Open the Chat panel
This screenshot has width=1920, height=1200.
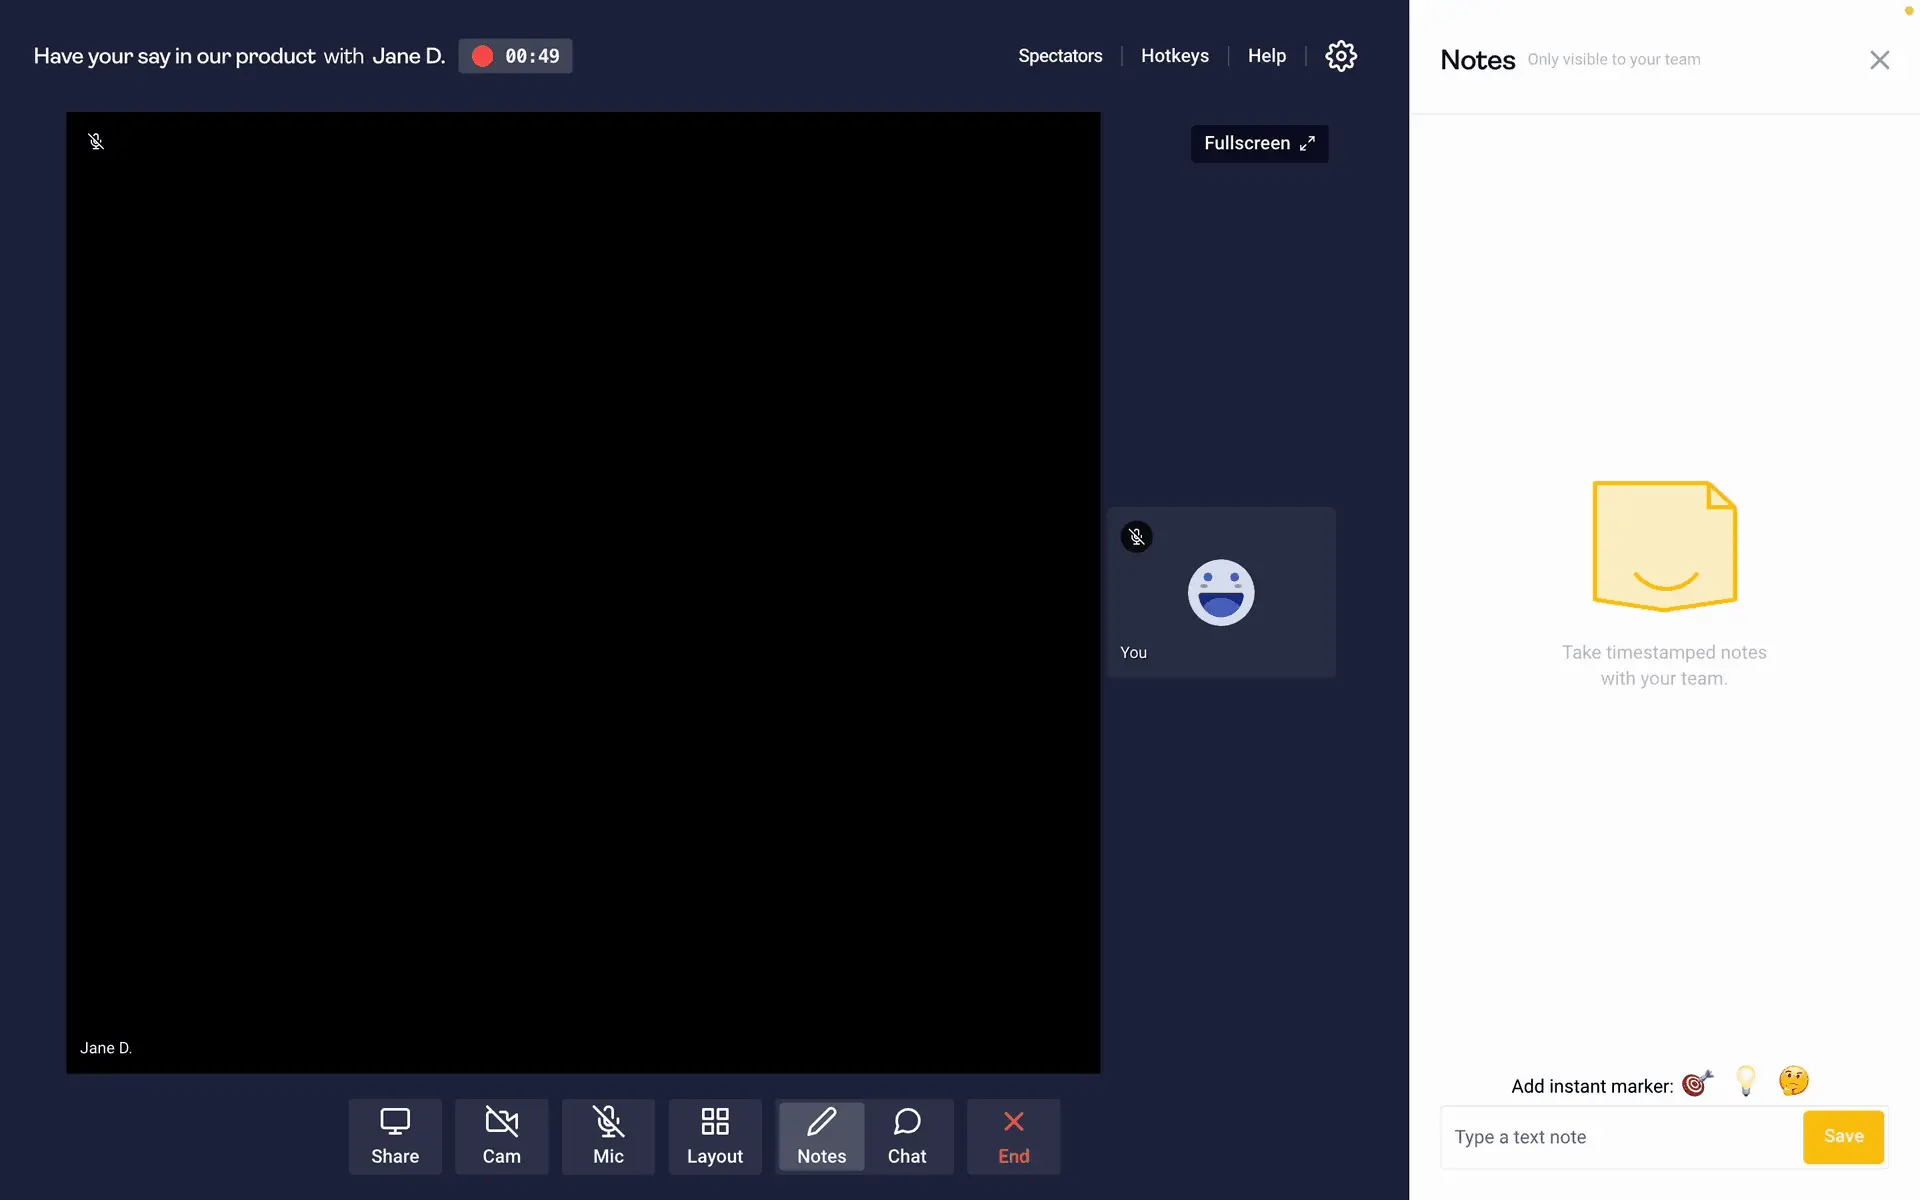tap(907, 1136)
